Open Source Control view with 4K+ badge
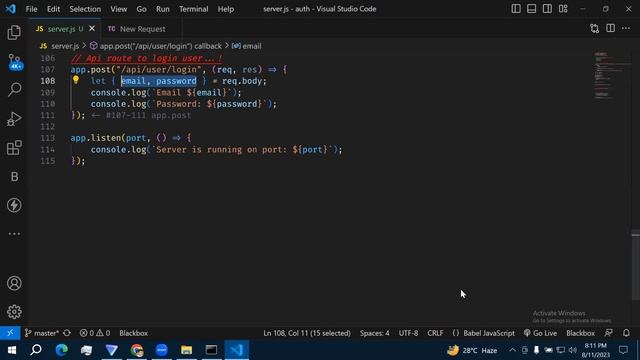640x360 pixels. click(14, 61)
